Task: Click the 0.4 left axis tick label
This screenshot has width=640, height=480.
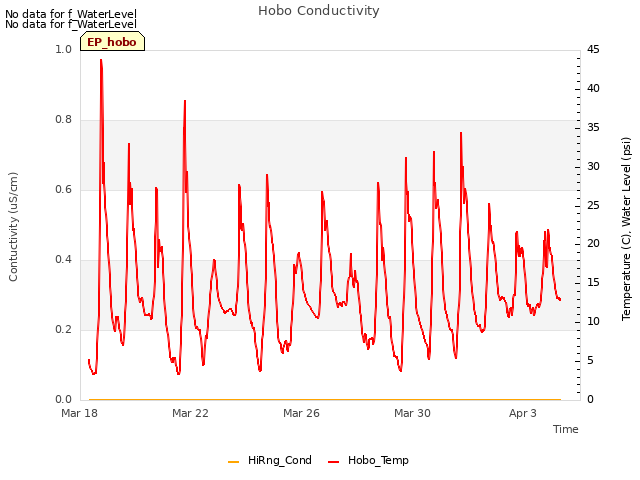Action: pos(64,260)
